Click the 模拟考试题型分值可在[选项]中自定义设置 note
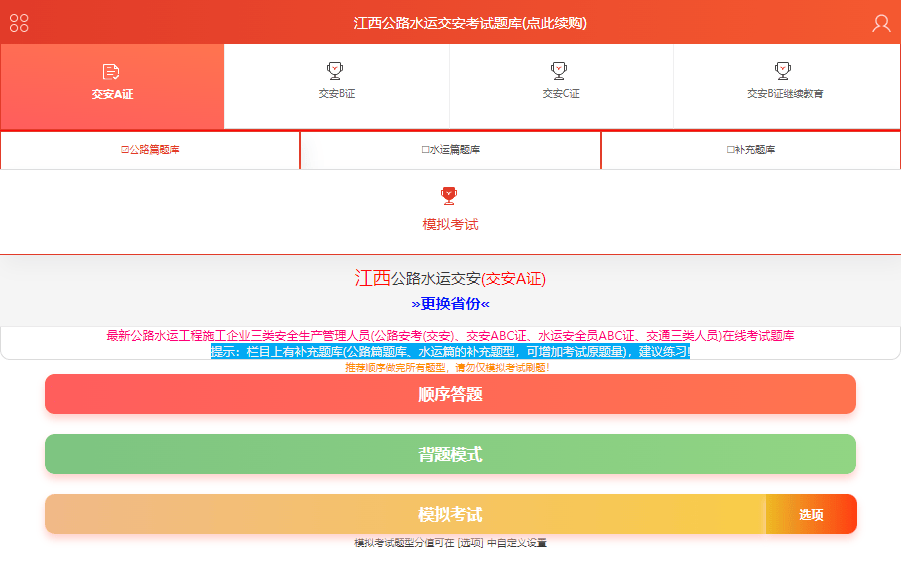Screen dimensions: 901x566 (450, 543)
